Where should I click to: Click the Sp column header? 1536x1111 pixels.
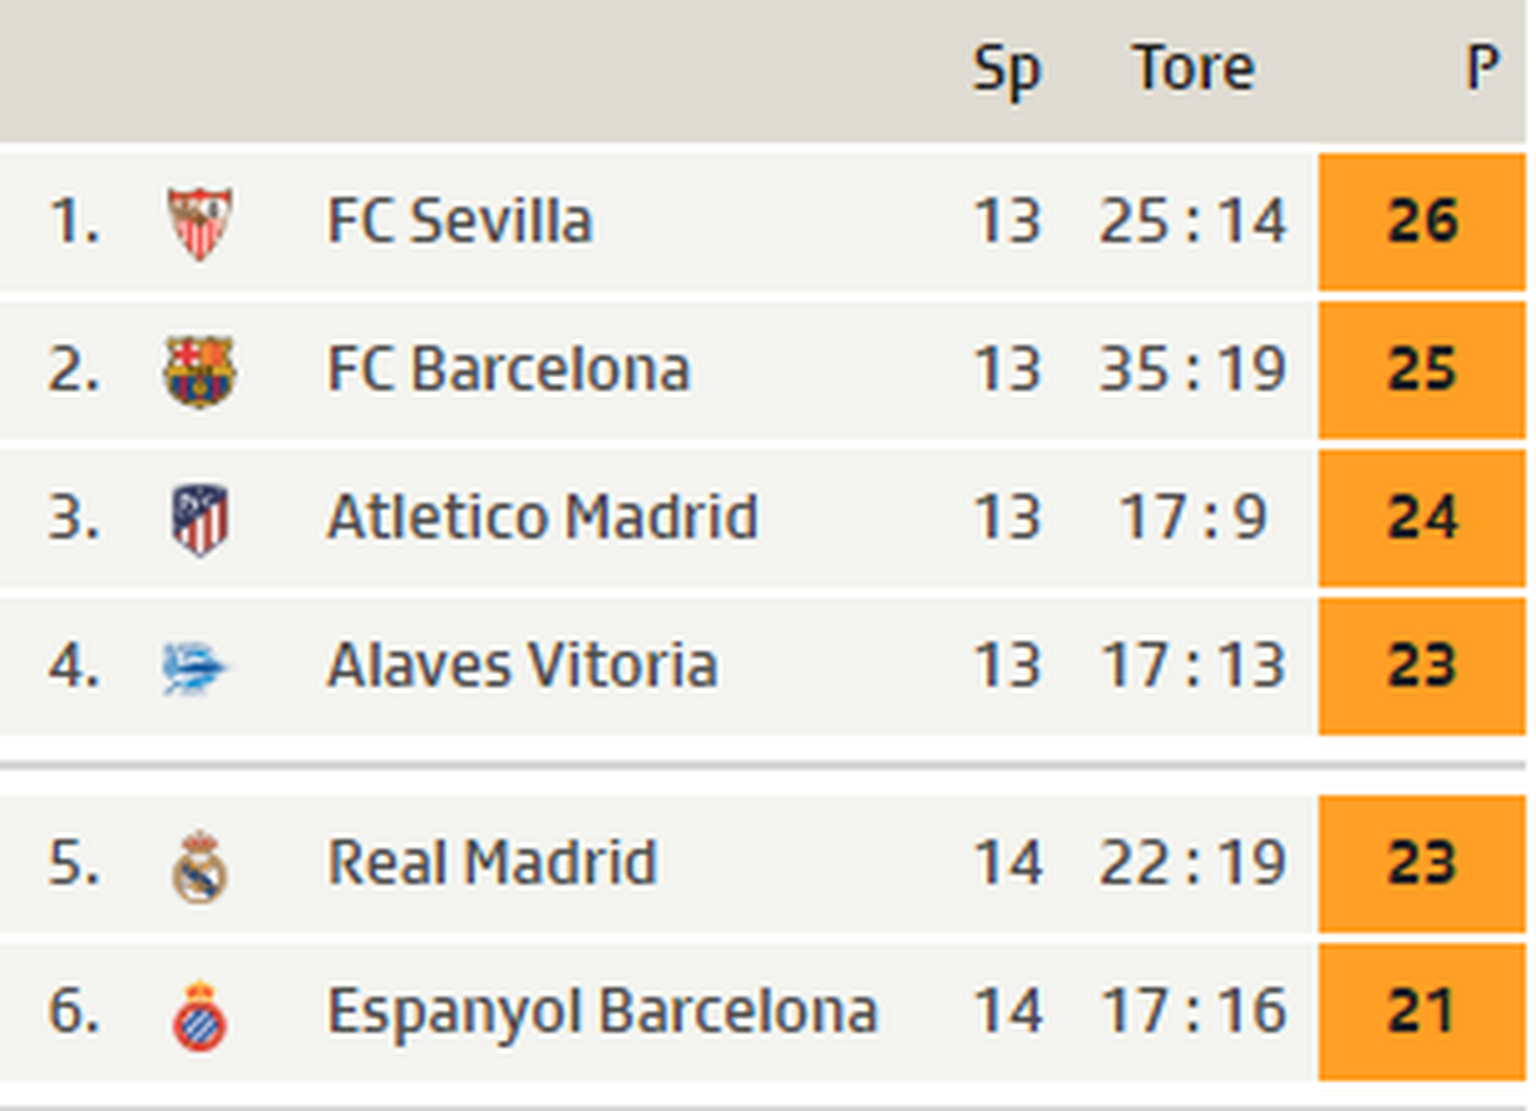click(1007, 70)
